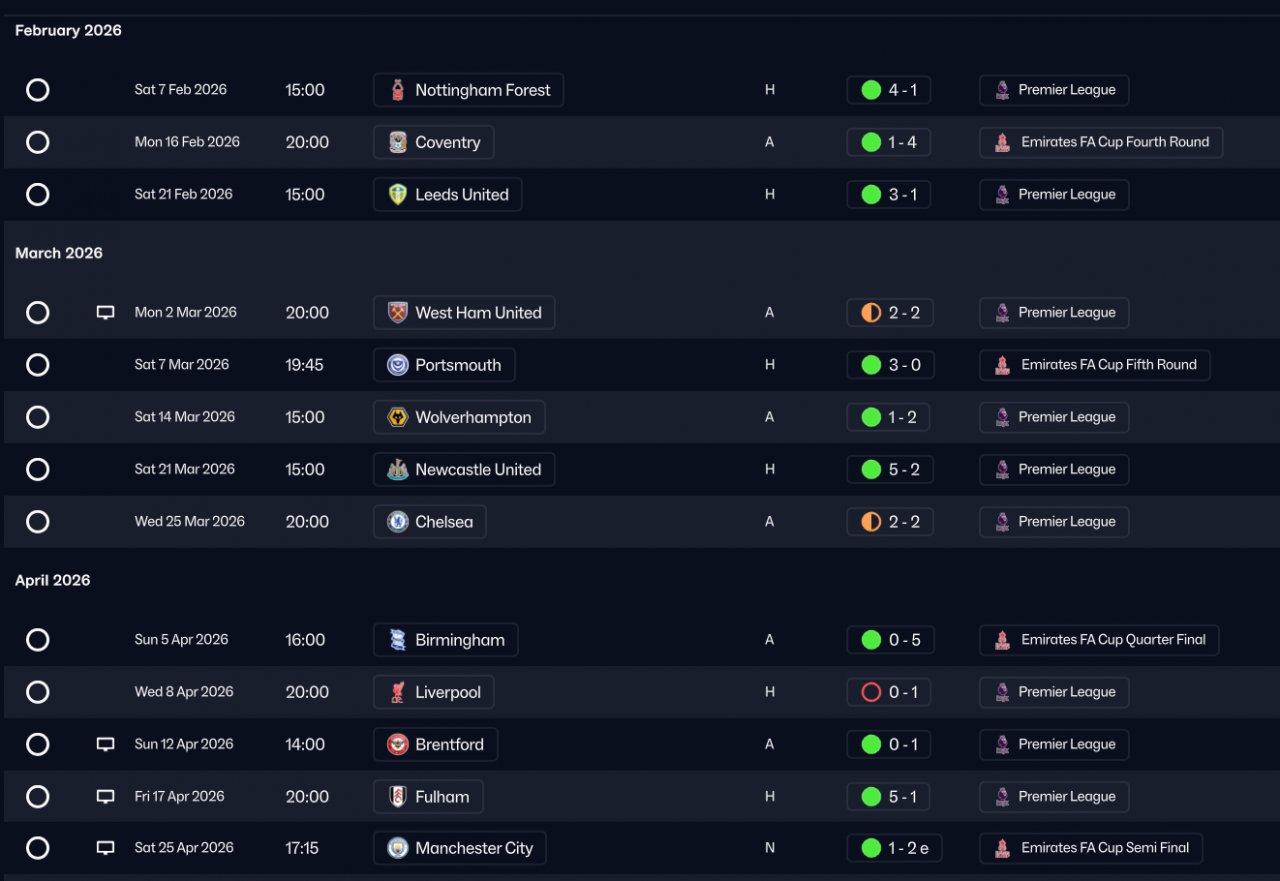This screenshot has height=881, width=1280.
Task: Open the 0 - 1 loss result against Liverpool
Action: coord(889,692)
